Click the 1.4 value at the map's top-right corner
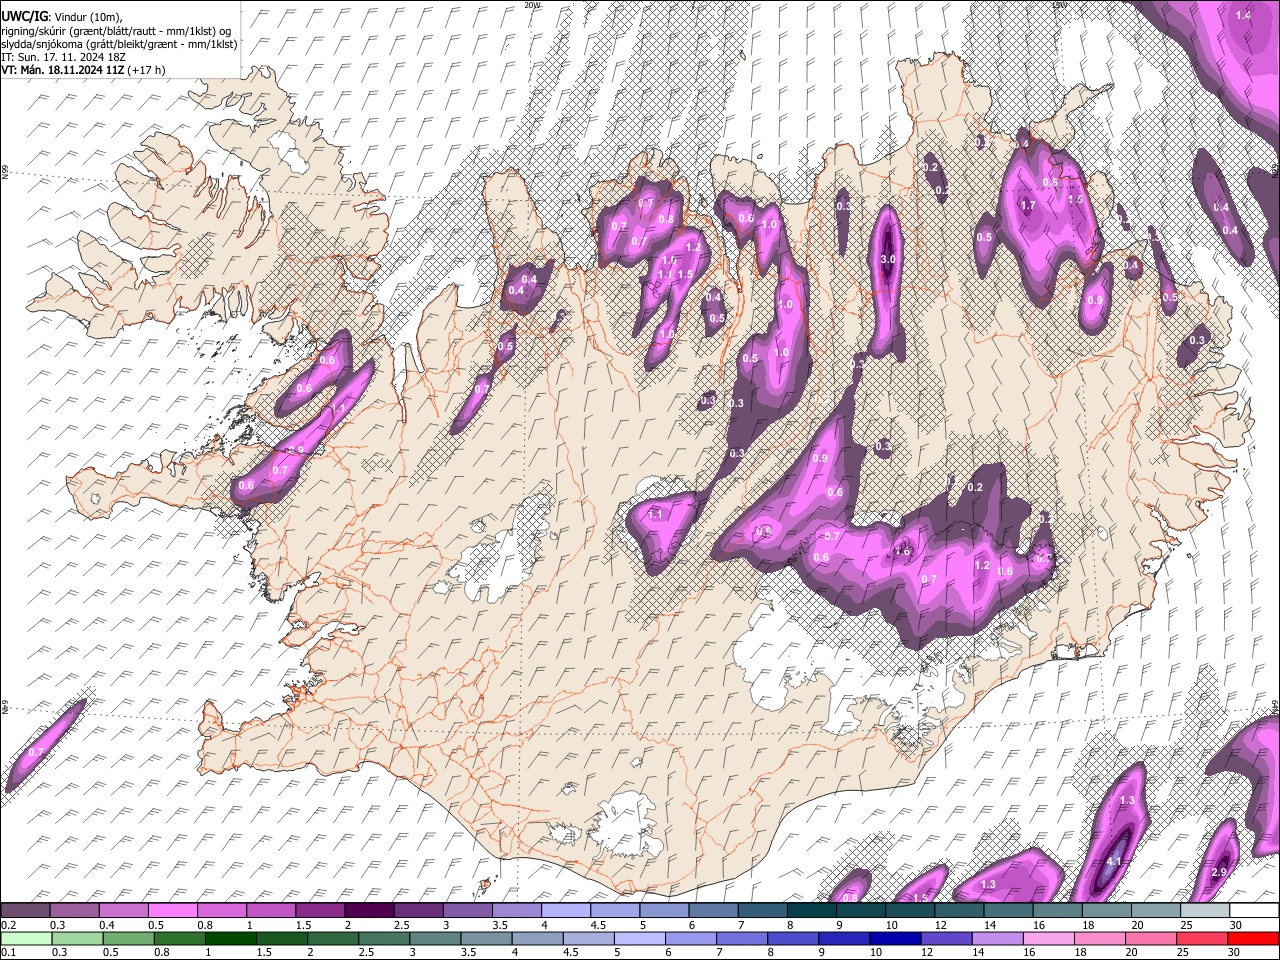Image resolution: width=1280 pixels, height=960 pixels. [x=1244, y=15]
